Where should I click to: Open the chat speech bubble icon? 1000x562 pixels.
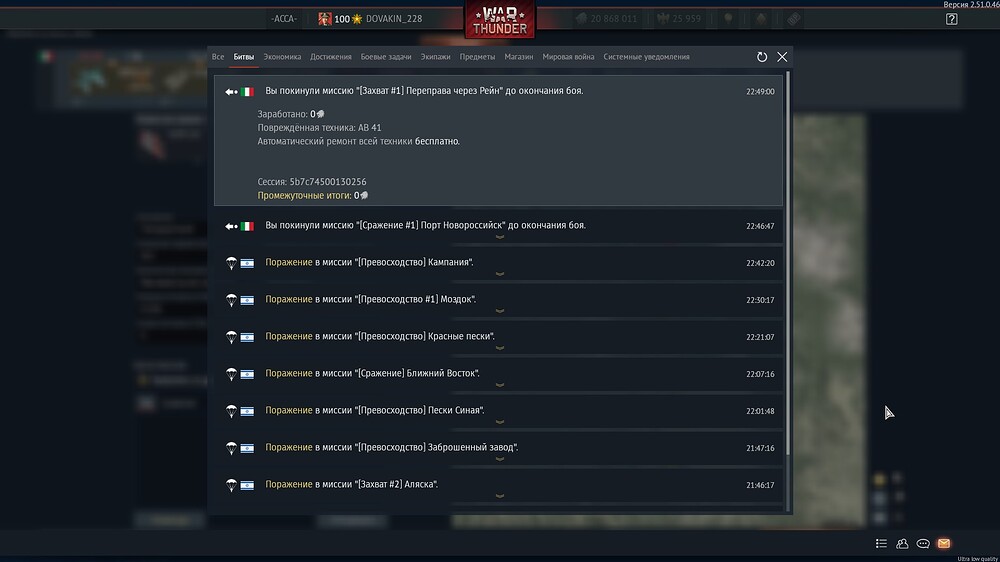point(923,543)
